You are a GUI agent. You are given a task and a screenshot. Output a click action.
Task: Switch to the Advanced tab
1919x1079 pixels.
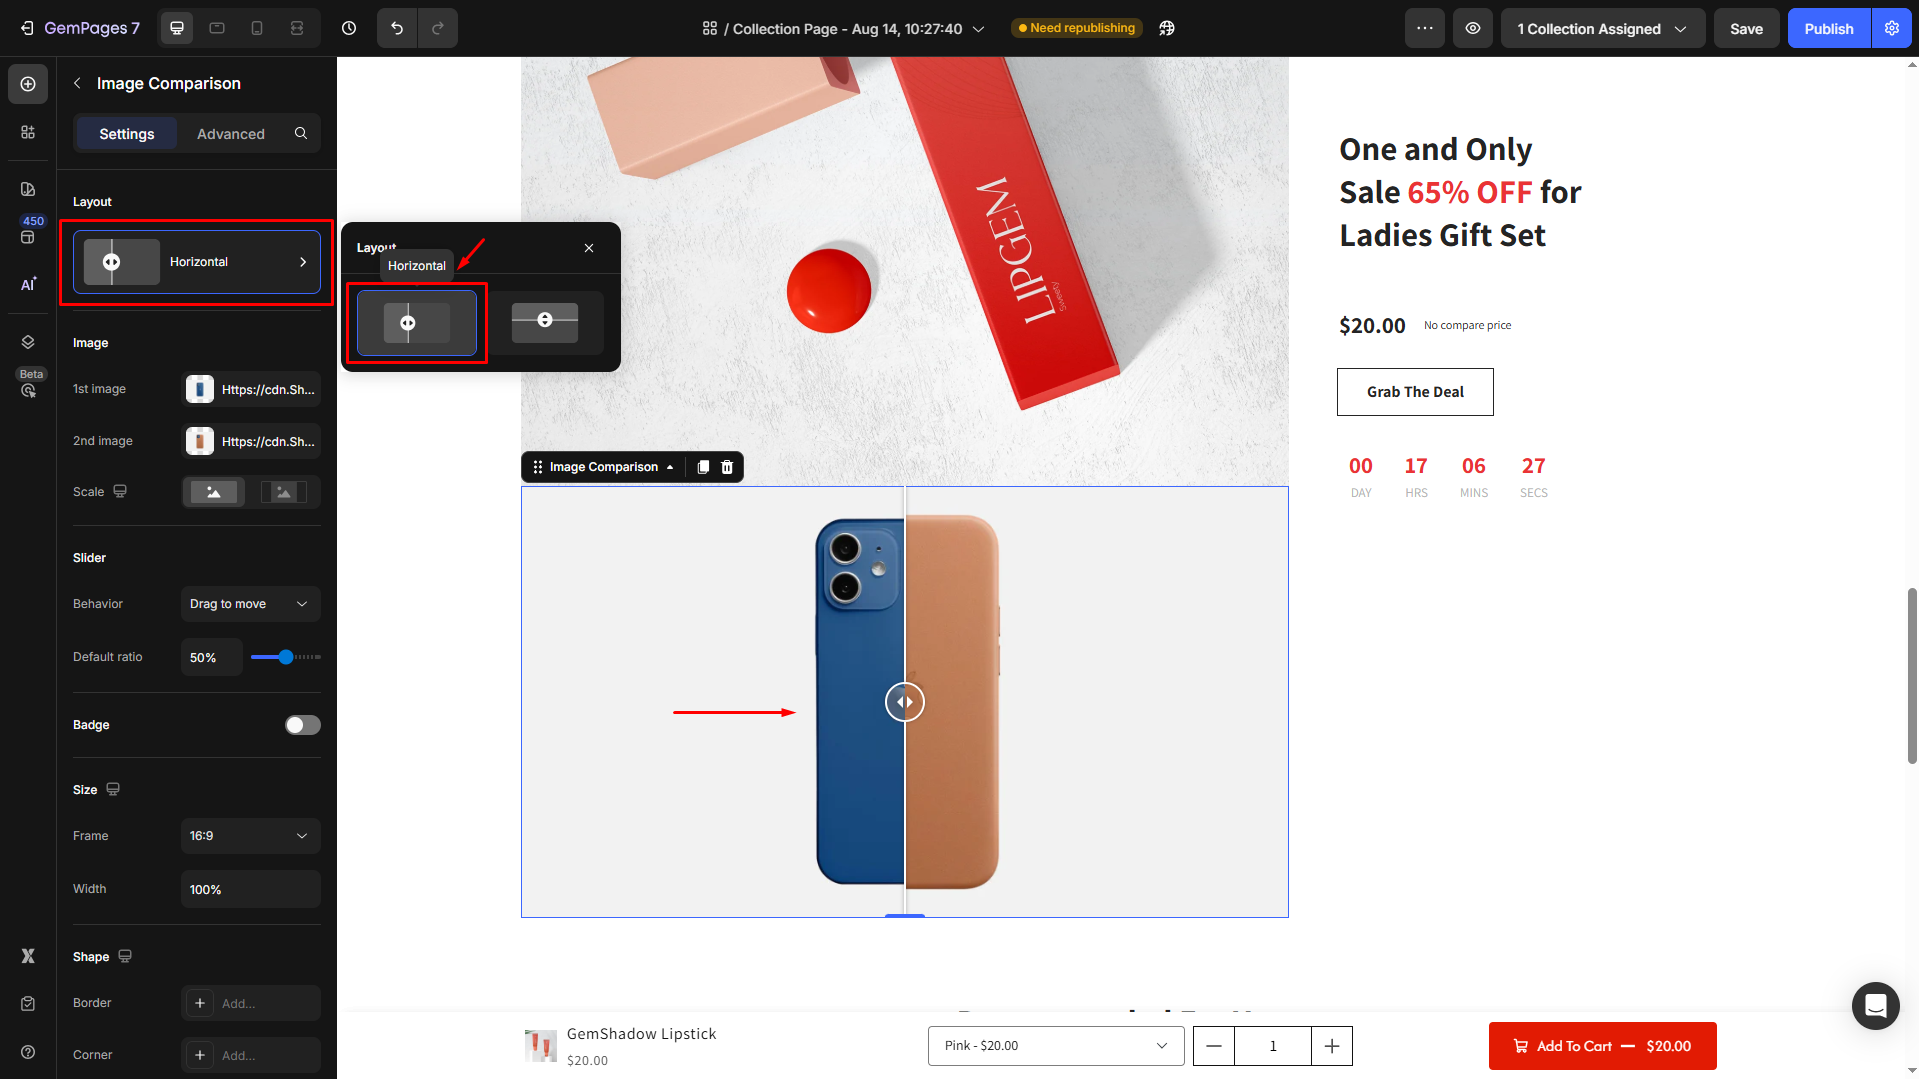click(231, 133)
